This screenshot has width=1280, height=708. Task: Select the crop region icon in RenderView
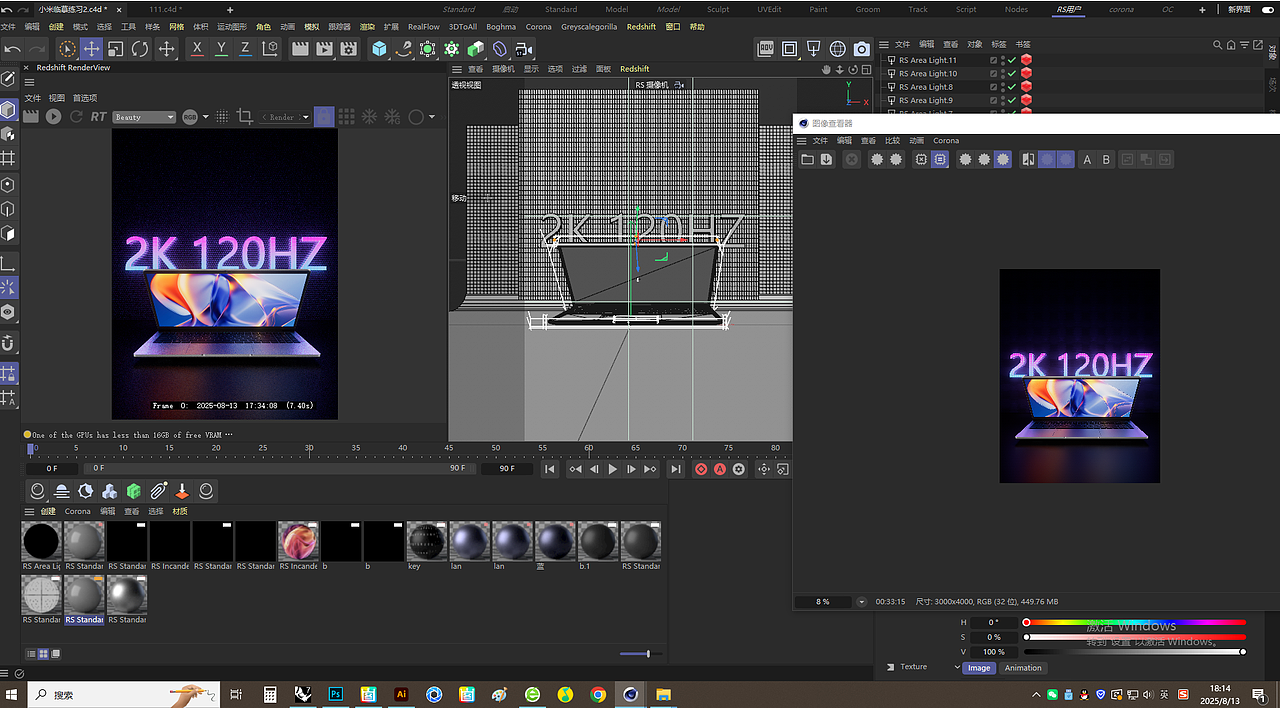pyautogui.click(x=245, y=117)
